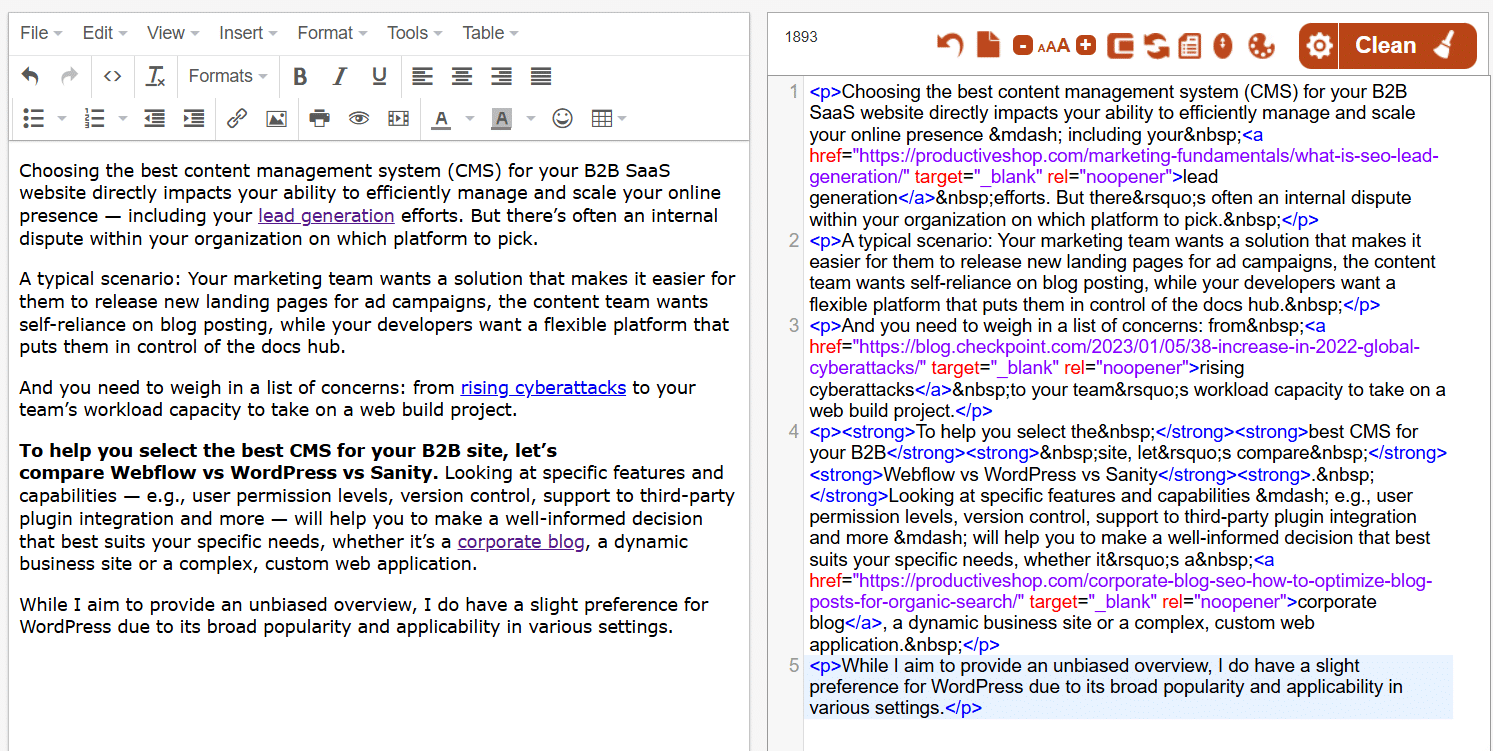Open the Table menu

490,33
